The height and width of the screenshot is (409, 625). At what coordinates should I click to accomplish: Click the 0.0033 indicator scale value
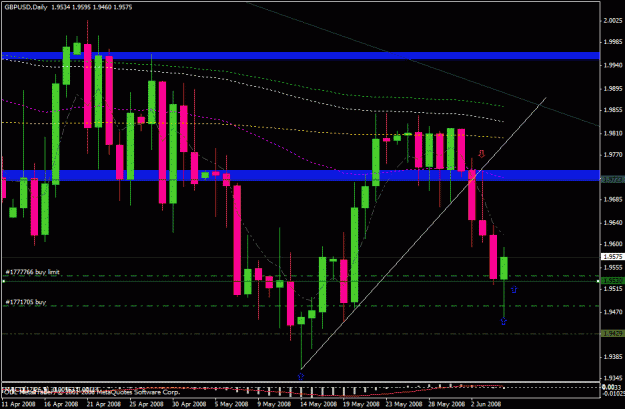[x=610, y=387]
